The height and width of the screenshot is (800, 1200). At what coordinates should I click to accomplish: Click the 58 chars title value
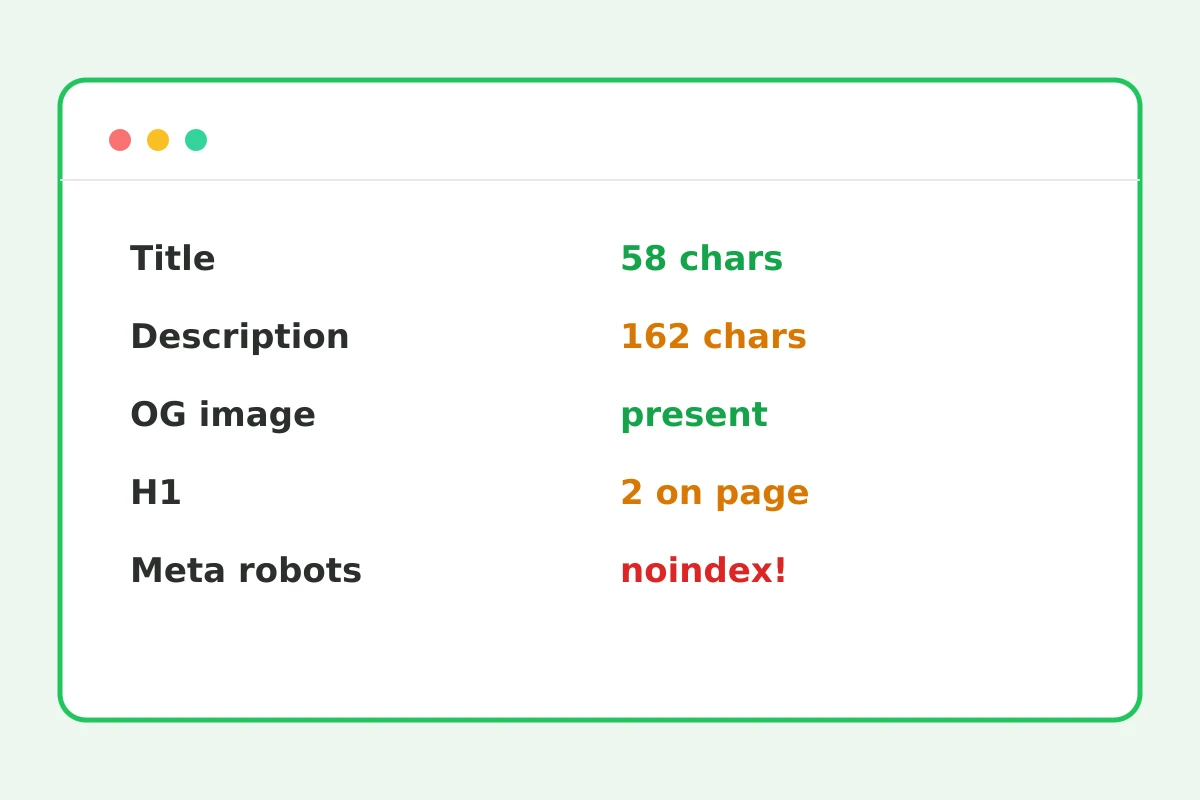pyautogui.click(x=701, y=259)
